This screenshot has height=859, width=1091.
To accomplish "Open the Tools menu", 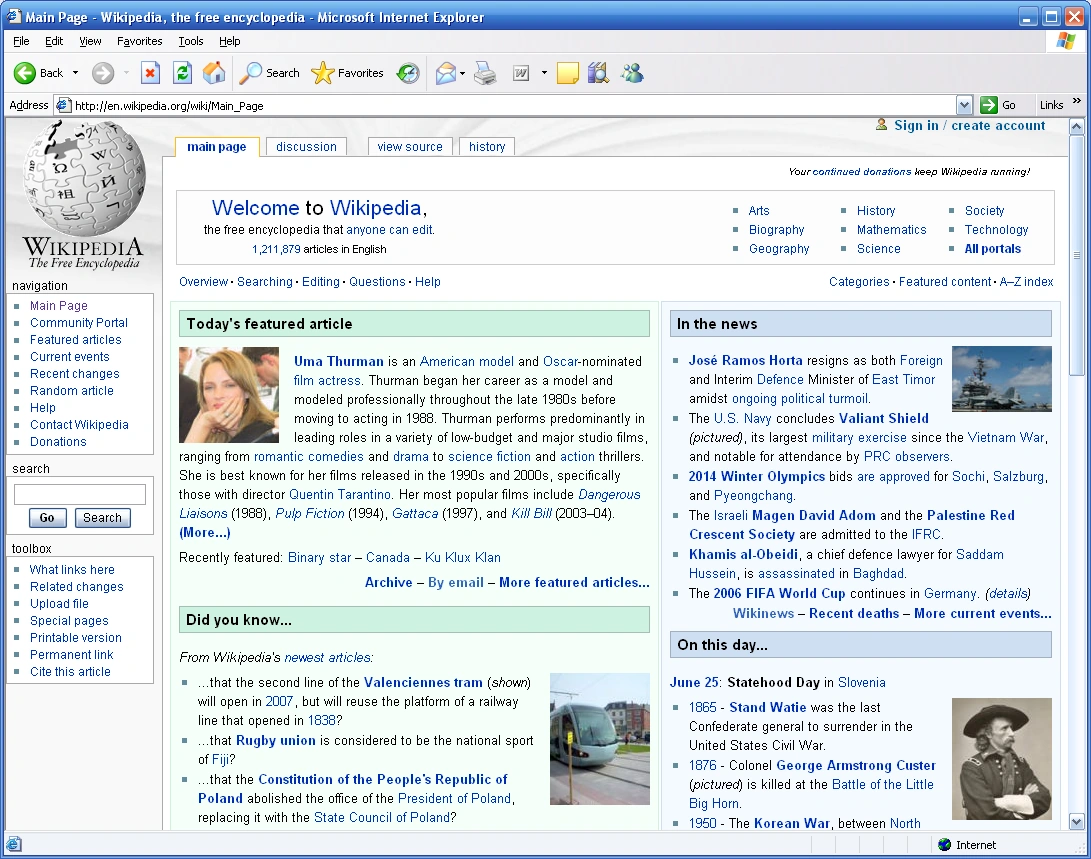I will (x=190, y=41).
